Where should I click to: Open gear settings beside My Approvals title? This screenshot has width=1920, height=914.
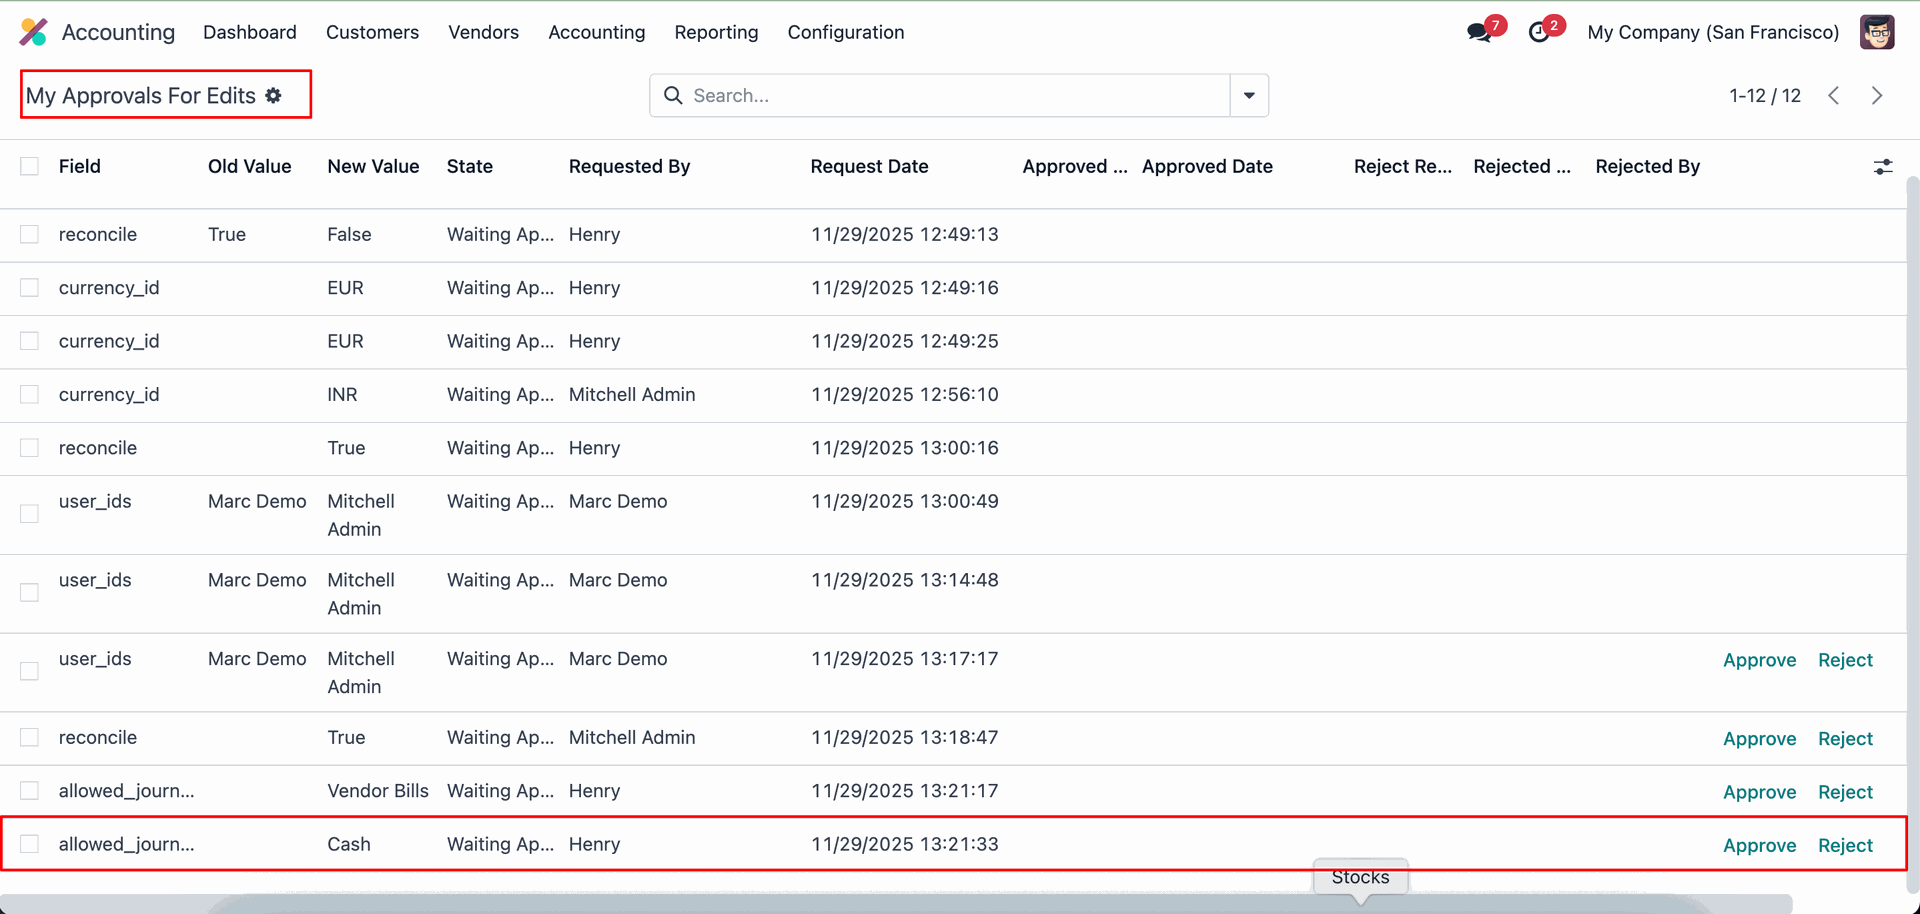274,95
